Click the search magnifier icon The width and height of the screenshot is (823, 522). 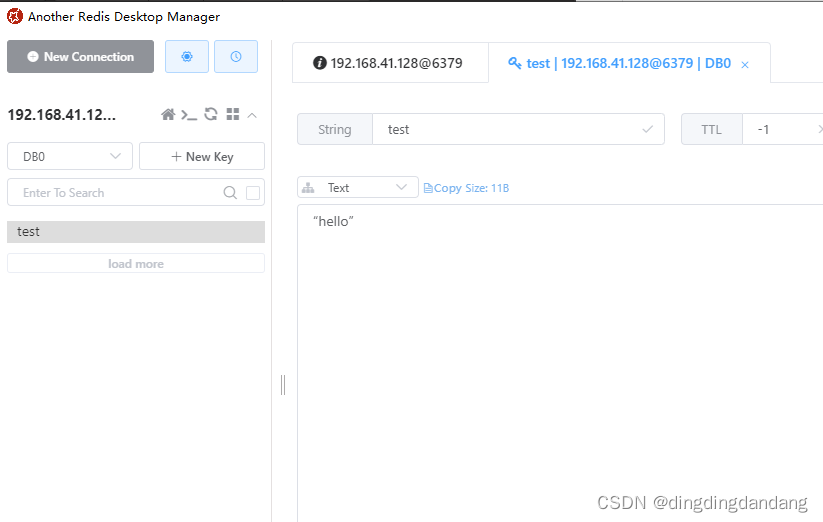tap(230, 193)
